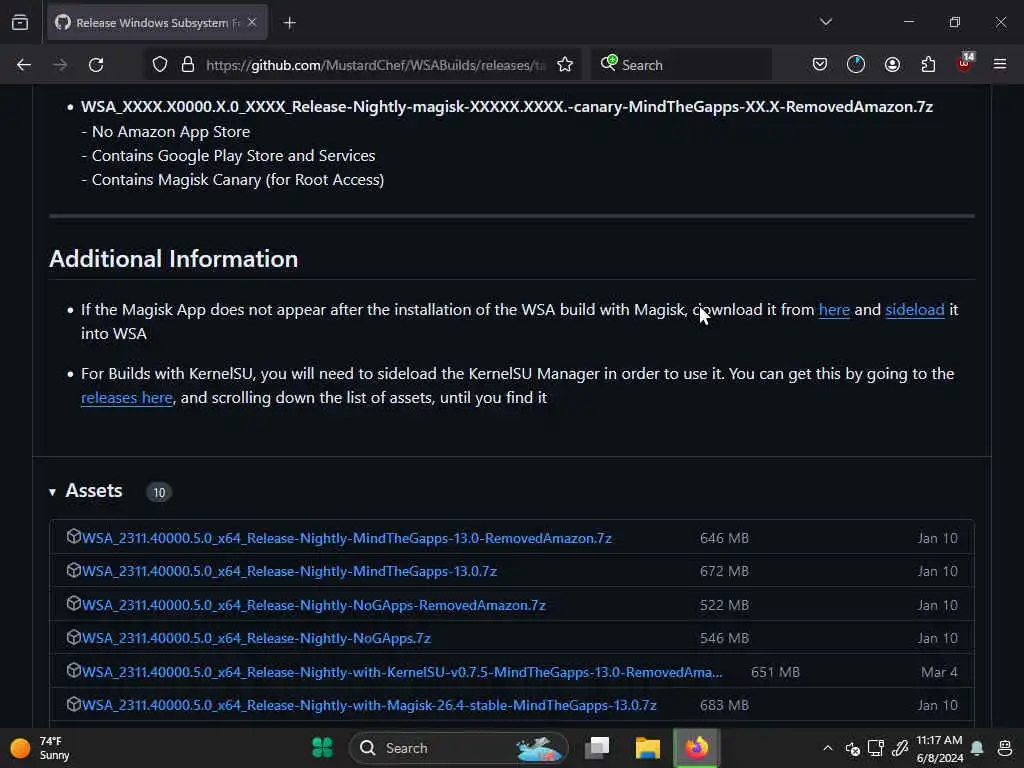Open the pen menu tray icon
1024x768 pixels.
pos(900,748)
